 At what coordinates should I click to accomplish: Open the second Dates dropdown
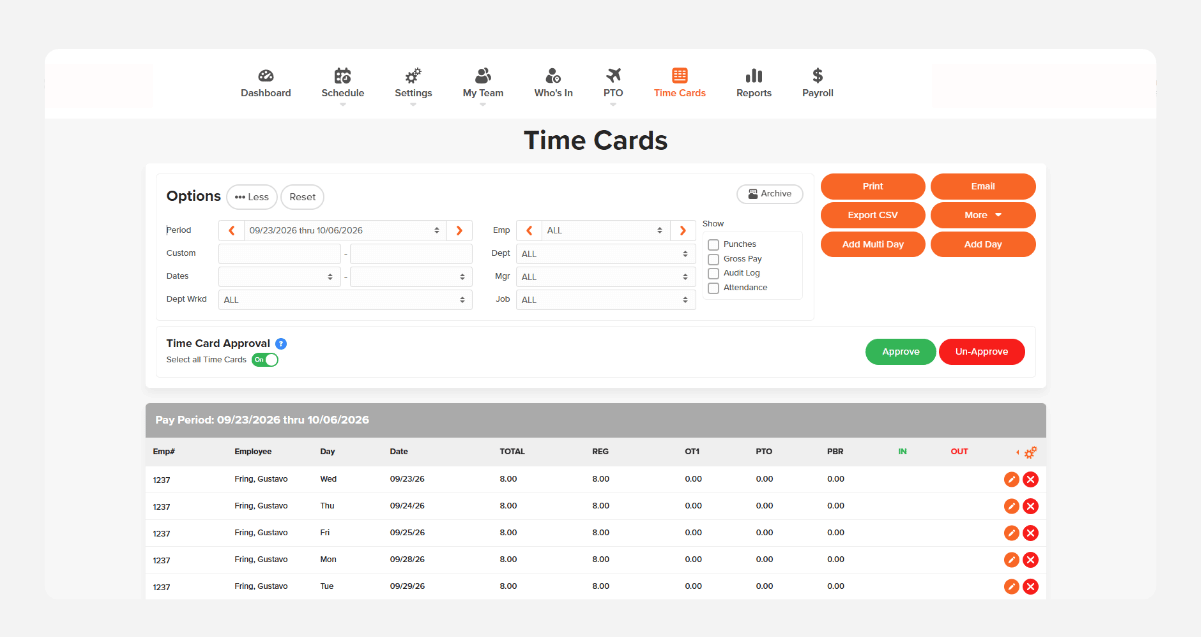411,277
